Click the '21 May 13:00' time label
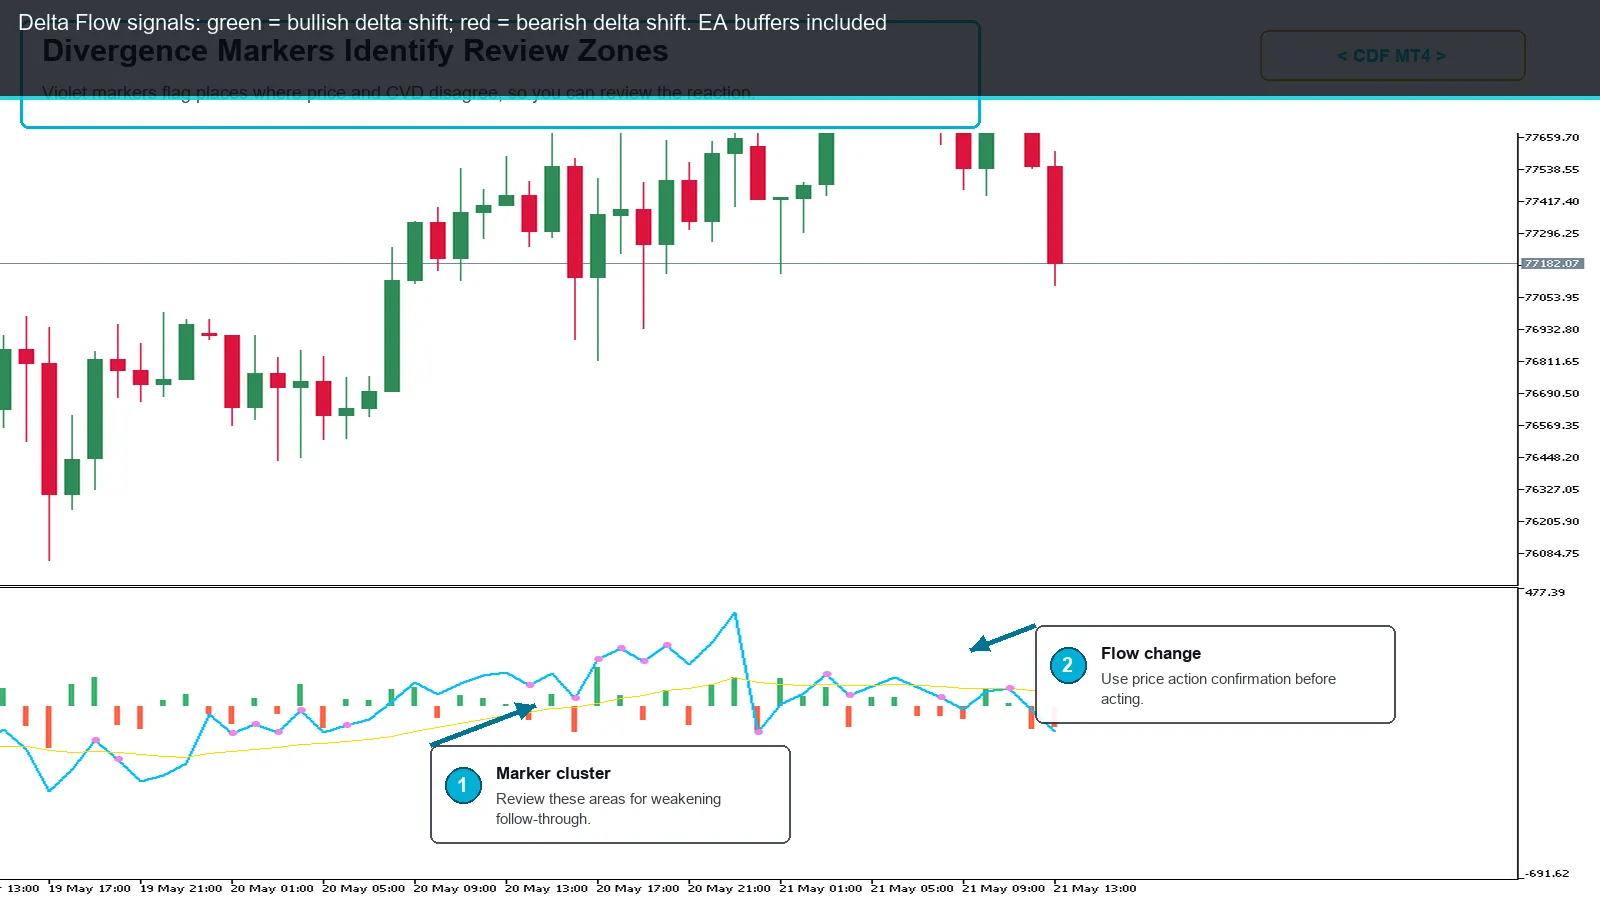Screen dimensions: 1600x900 (1095, 888)
